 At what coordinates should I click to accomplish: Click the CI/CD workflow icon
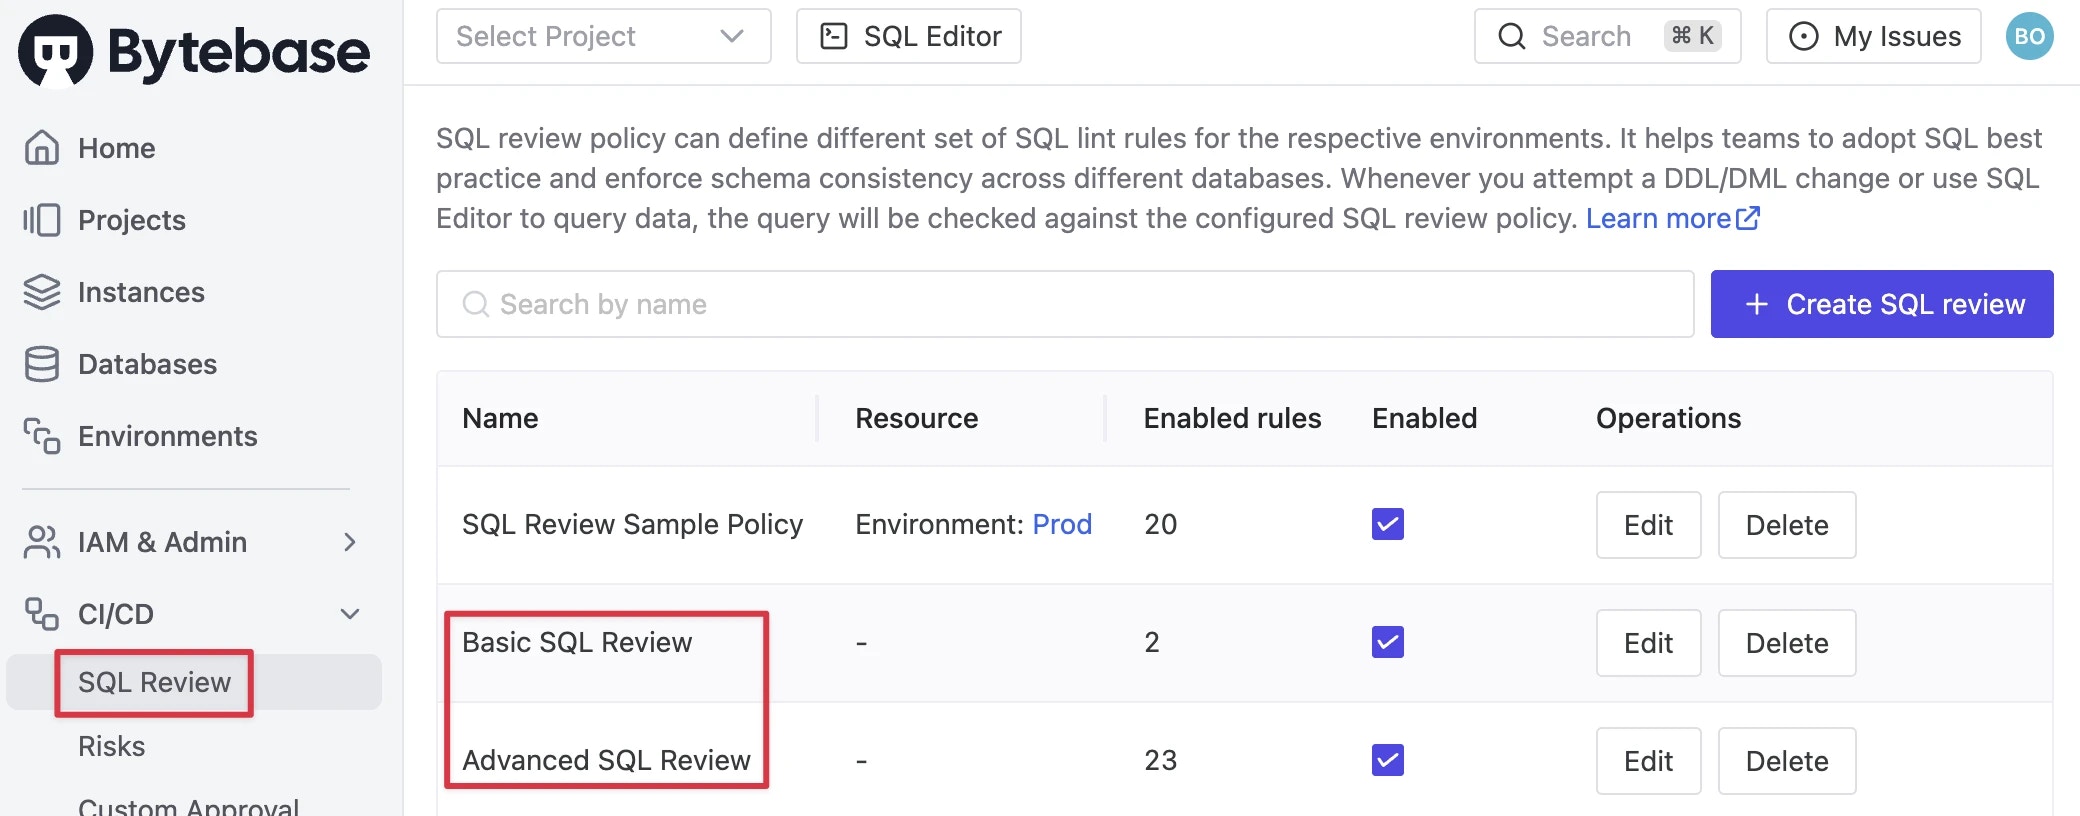[42, 614]
